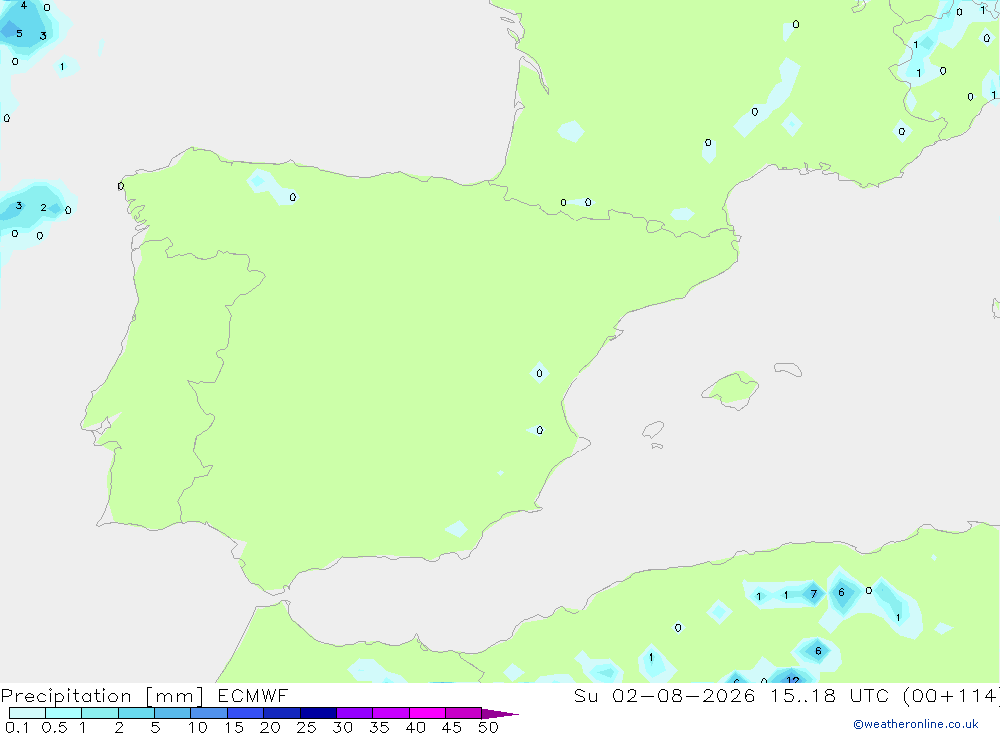Click the '[mm]' unit label
This screenshot has width=1000, height=733.
(175, 696)
